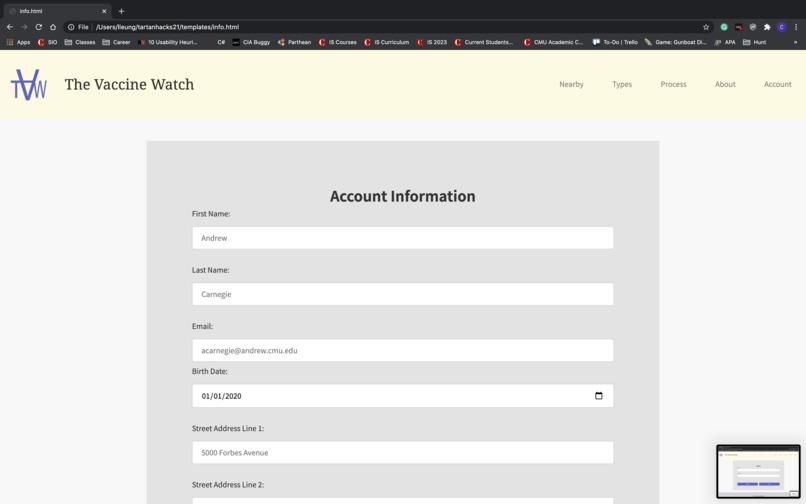Open the green Grammarly extension icon

pyautogui.click(x=724, y=27)
